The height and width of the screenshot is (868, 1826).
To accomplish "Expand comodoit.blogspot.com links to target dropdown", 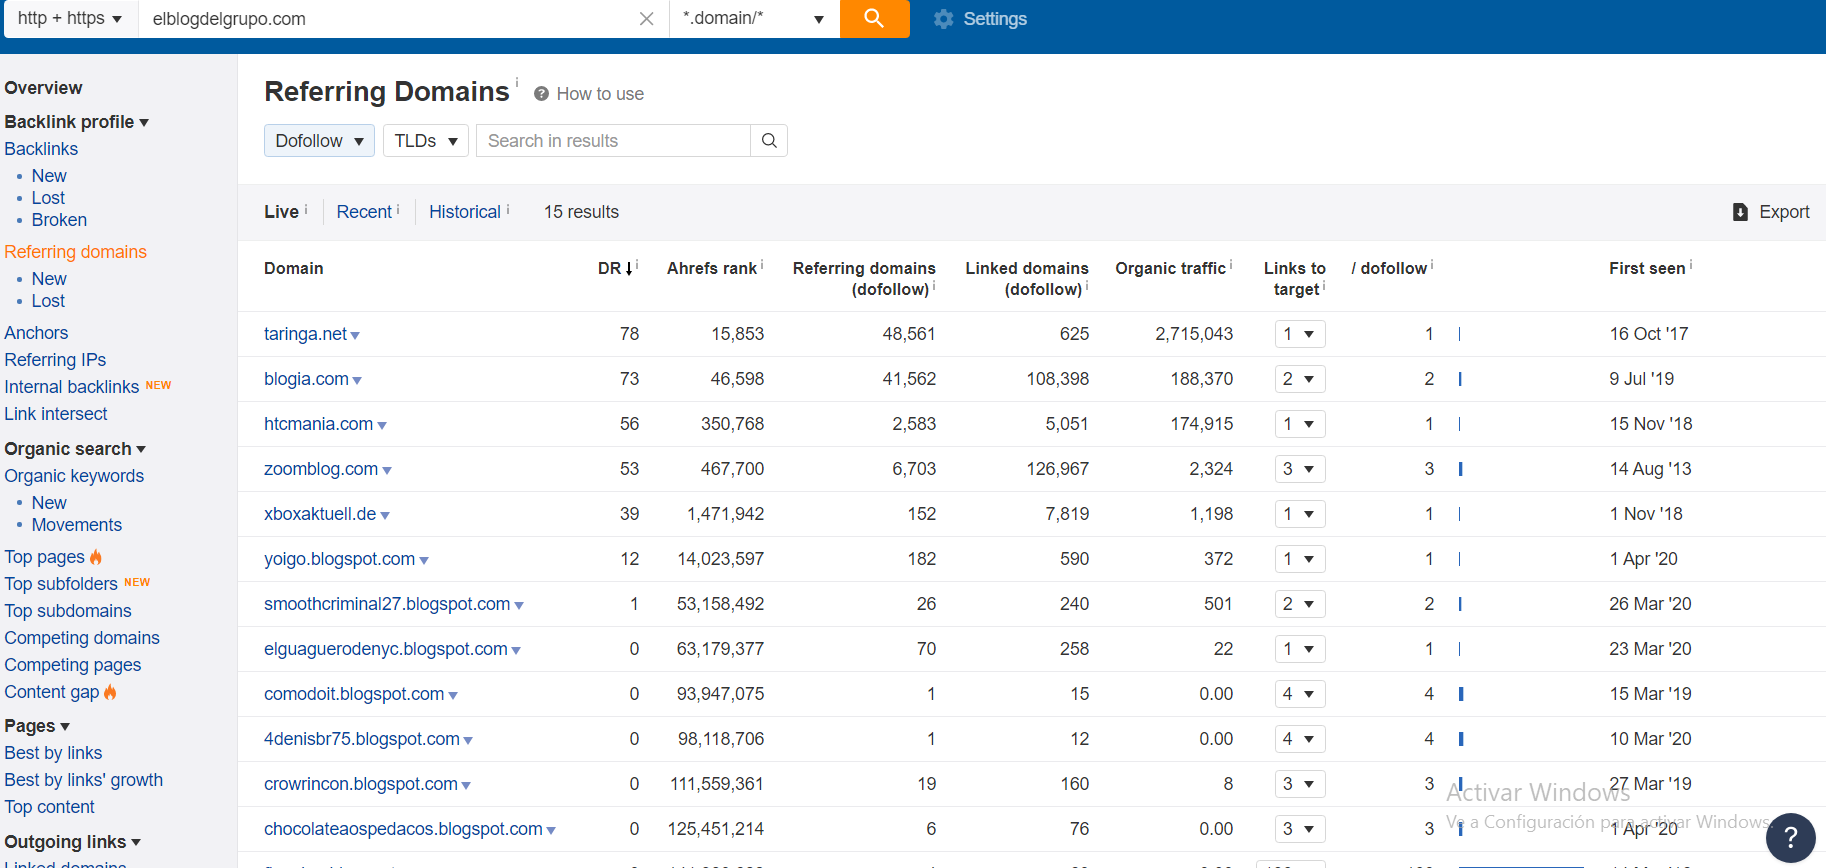I will 1300,694.
